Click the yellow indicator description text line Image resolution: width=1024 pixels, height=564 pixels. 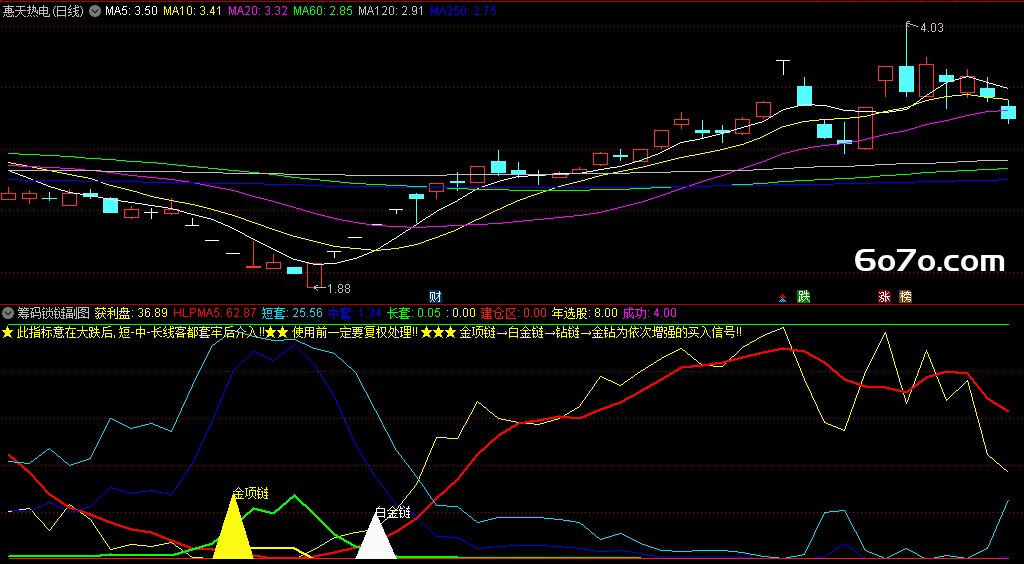pos(372,332)
